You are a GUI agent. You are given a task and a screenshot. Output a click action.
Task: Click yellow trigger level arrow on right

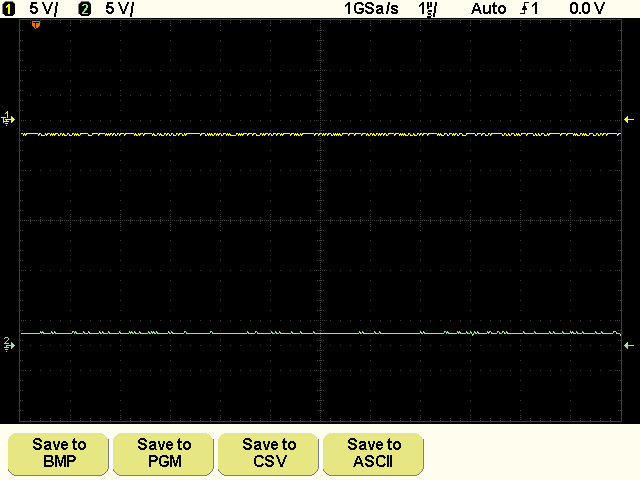coord(629,120)
